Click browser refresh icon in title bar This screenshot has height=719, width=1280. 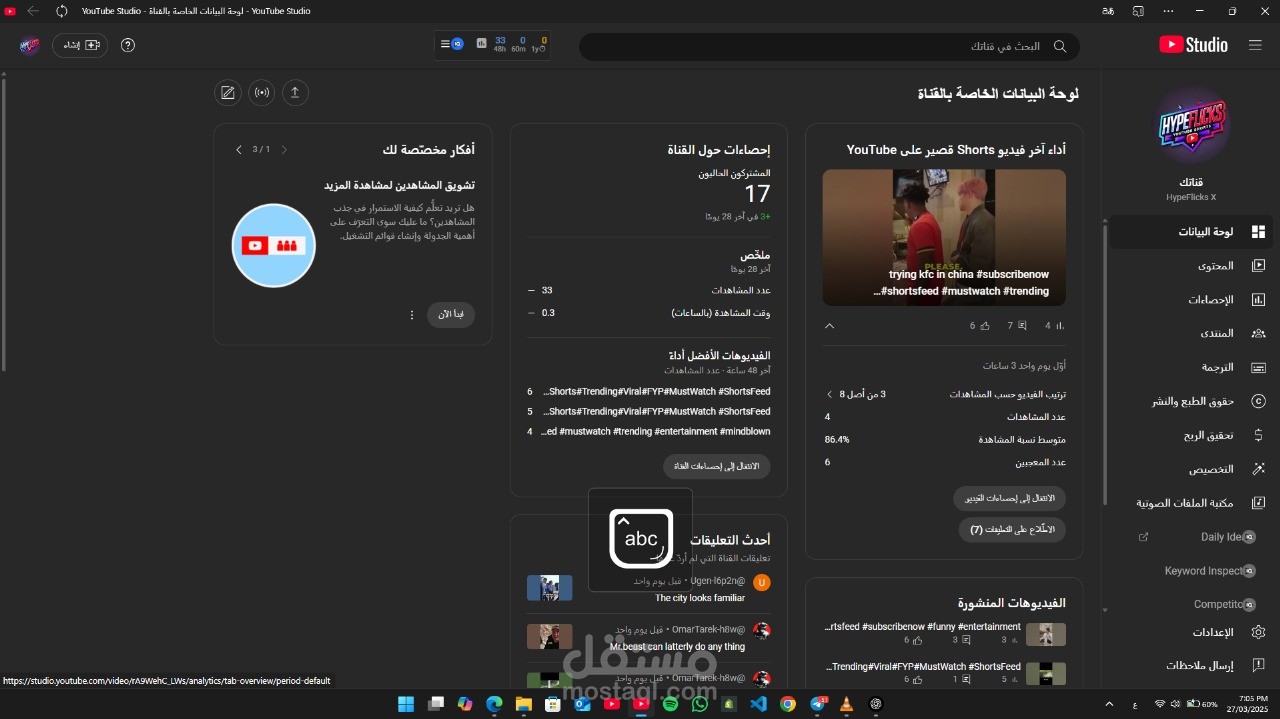[62, 11]
